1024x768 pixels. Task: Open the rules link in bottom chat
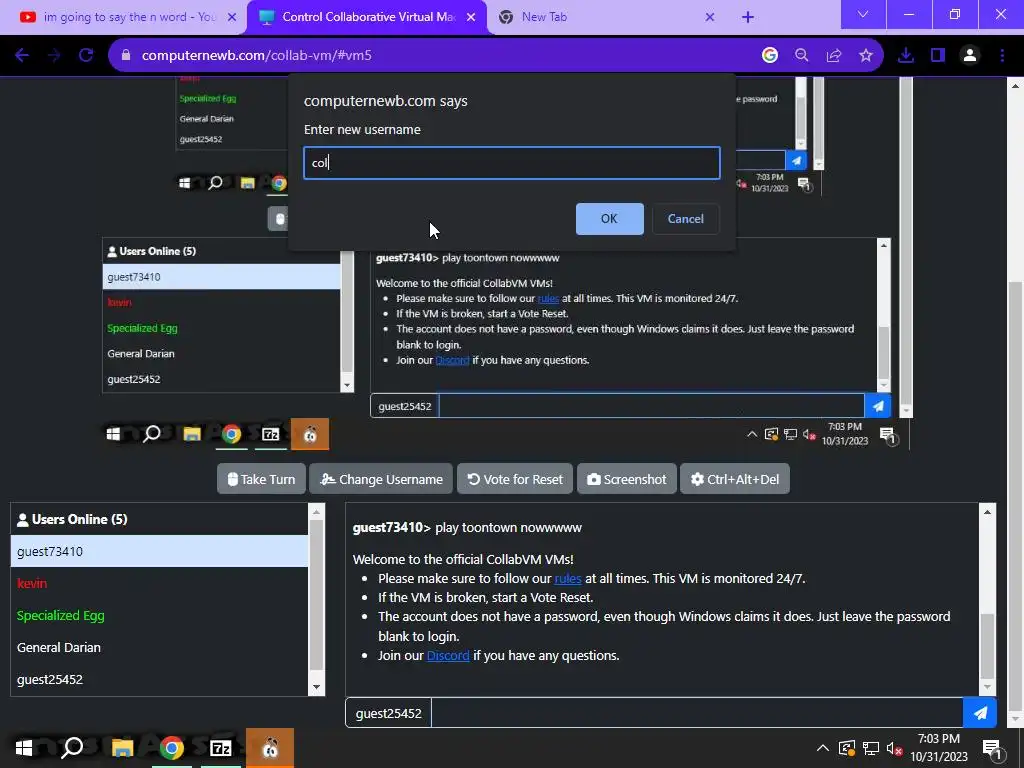pos(568,579)
